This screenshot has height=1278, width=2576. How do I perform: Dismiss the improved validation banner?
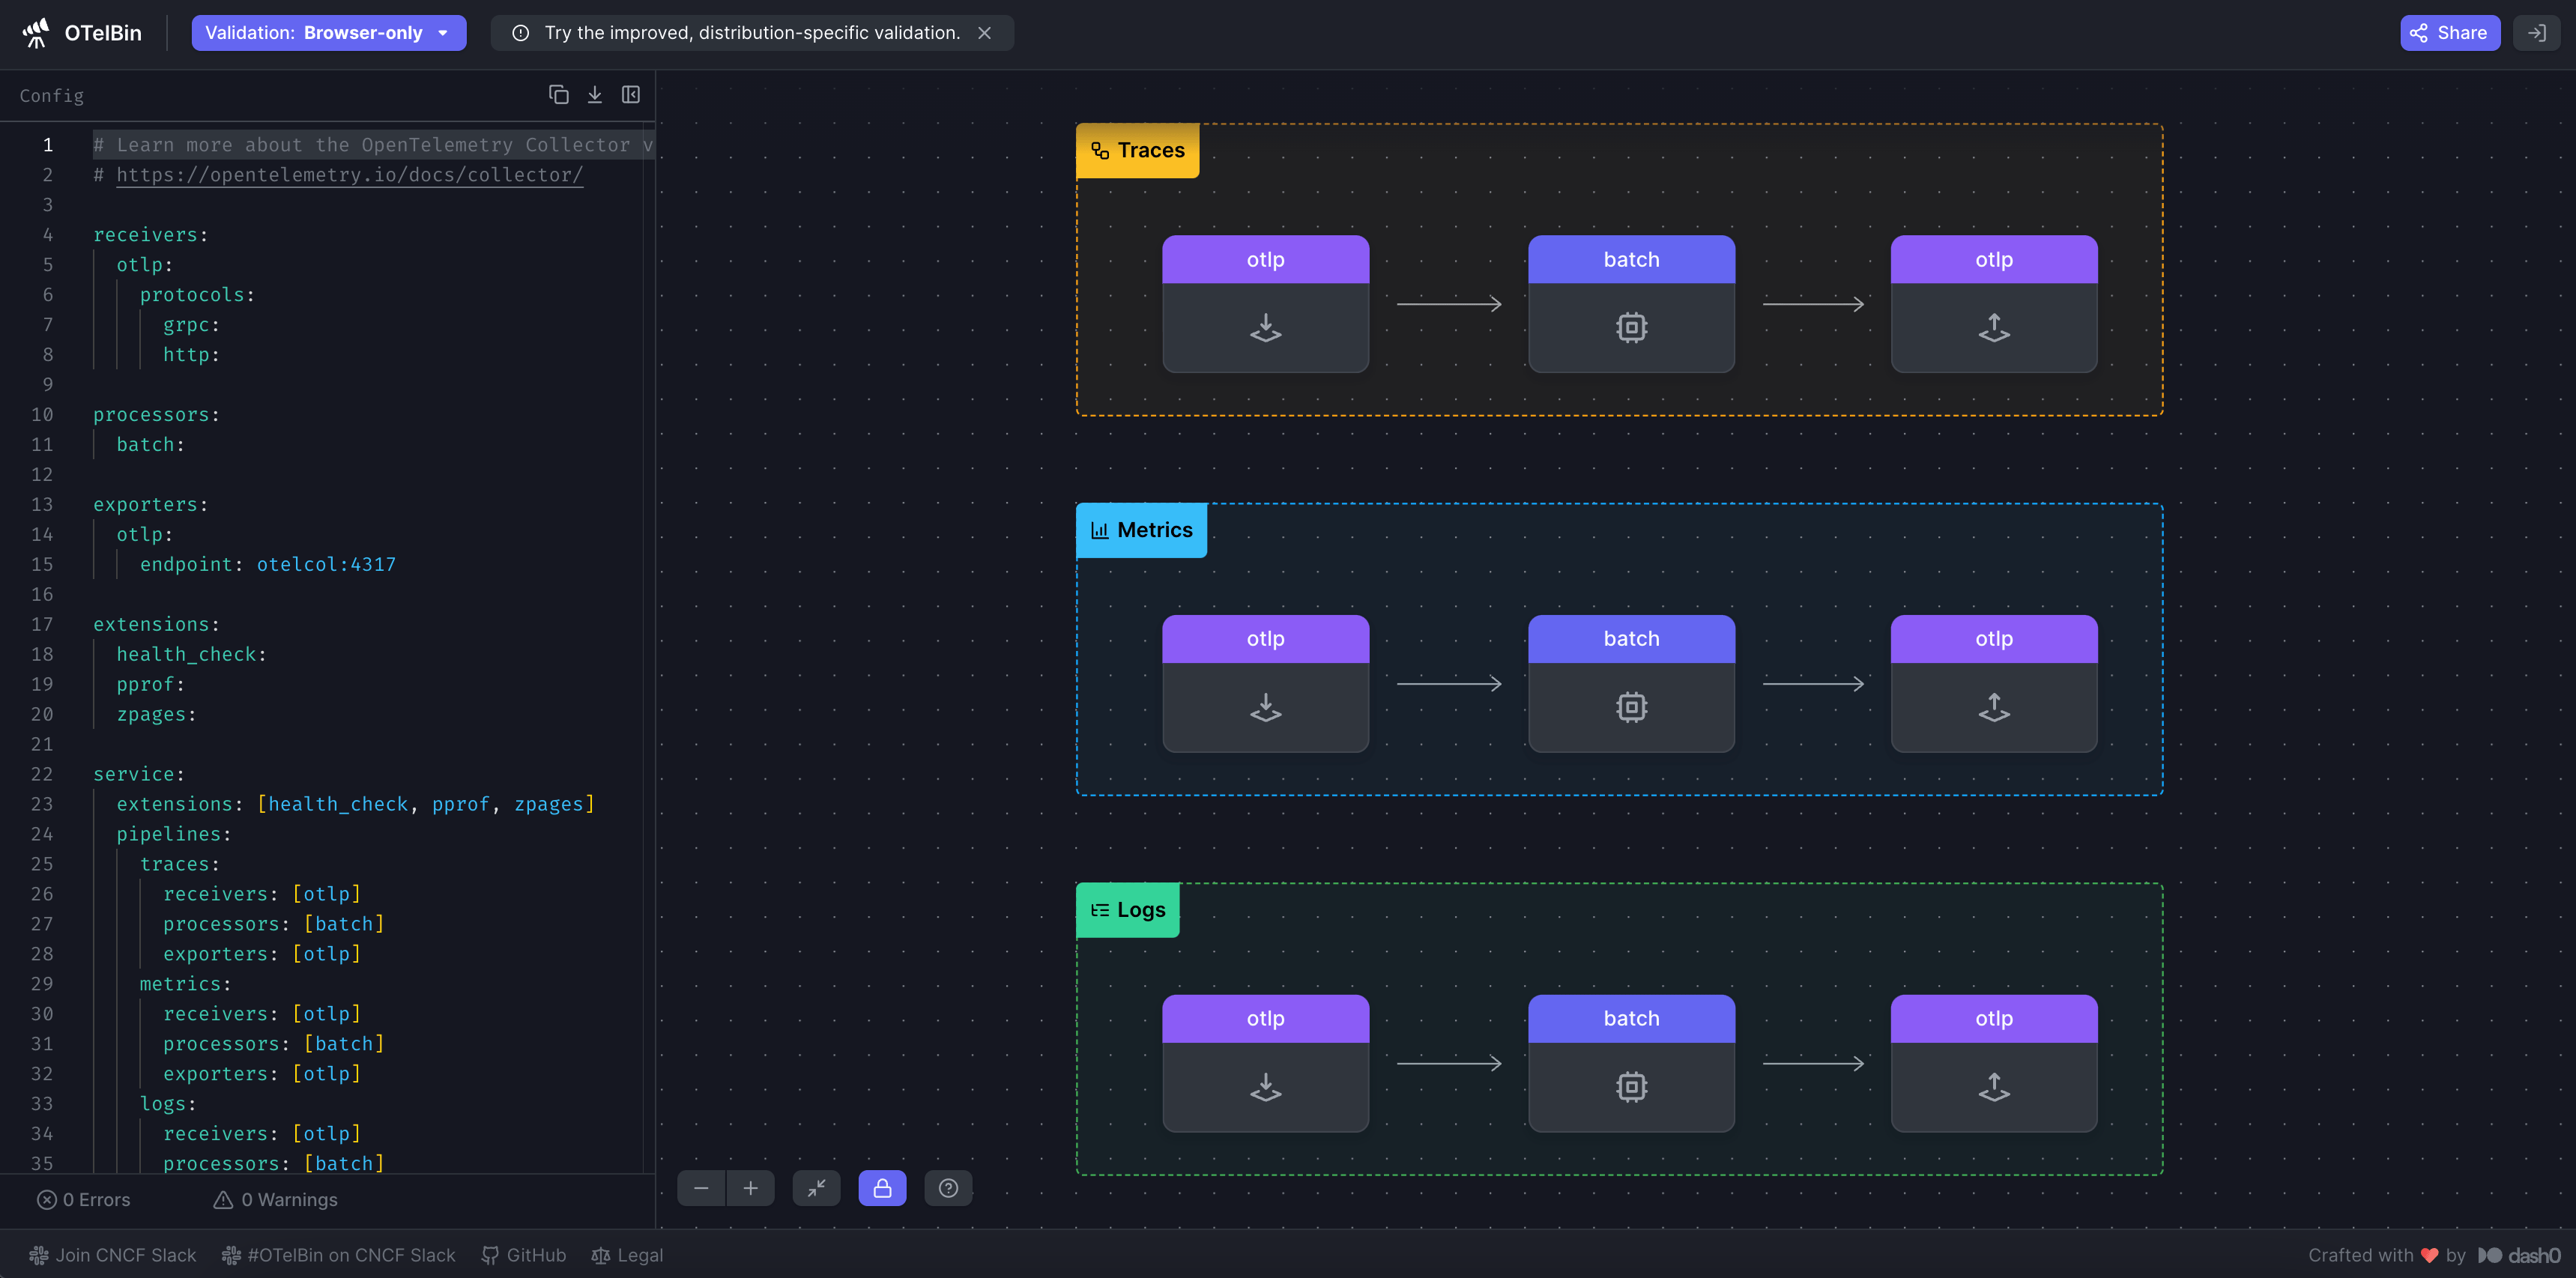[x=984, y=33]
